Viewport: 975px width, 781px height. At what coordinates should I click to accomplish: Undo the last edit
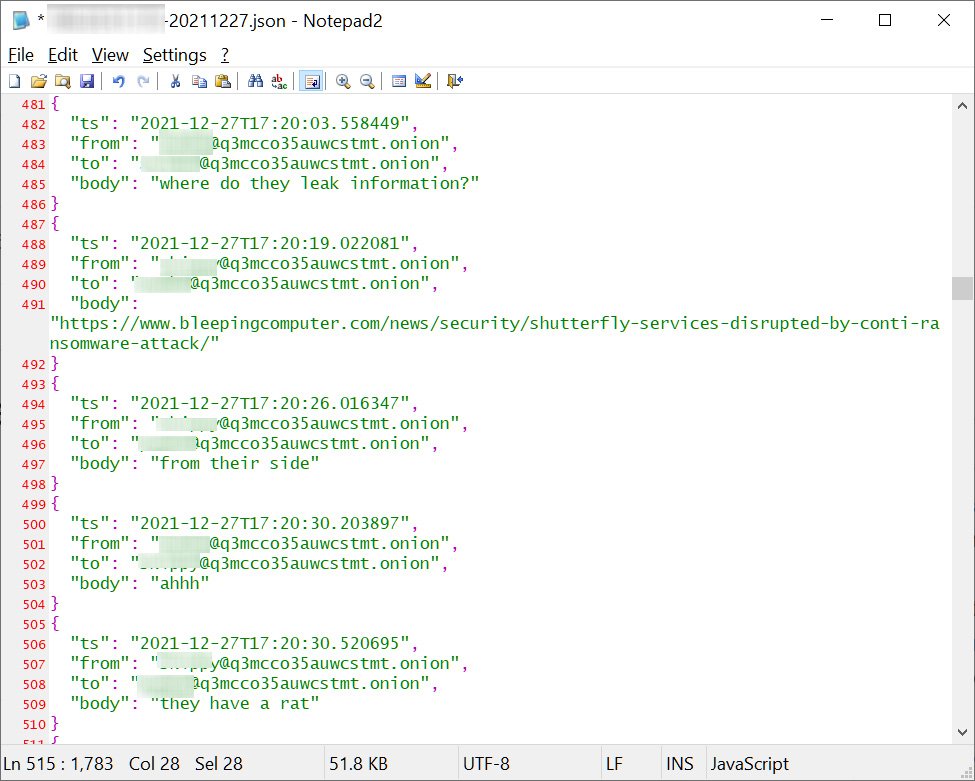coord(118,81)
